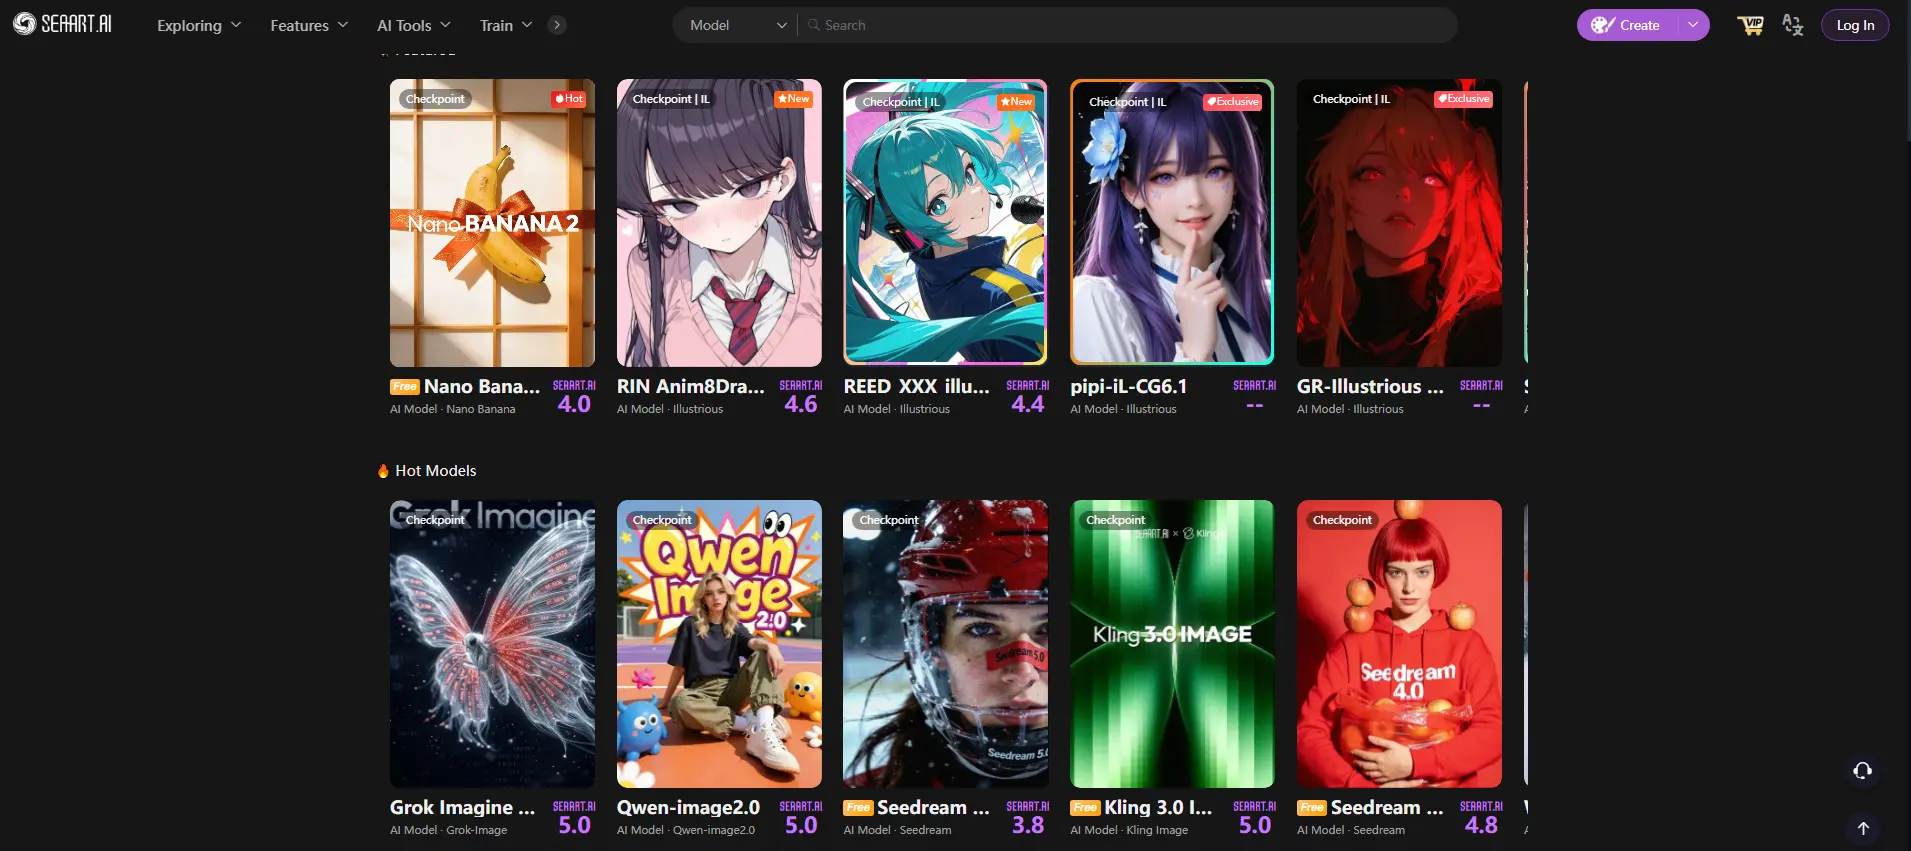Click the language translation icon
This screenshot has height=851, width=1911.
[1793, 25]
